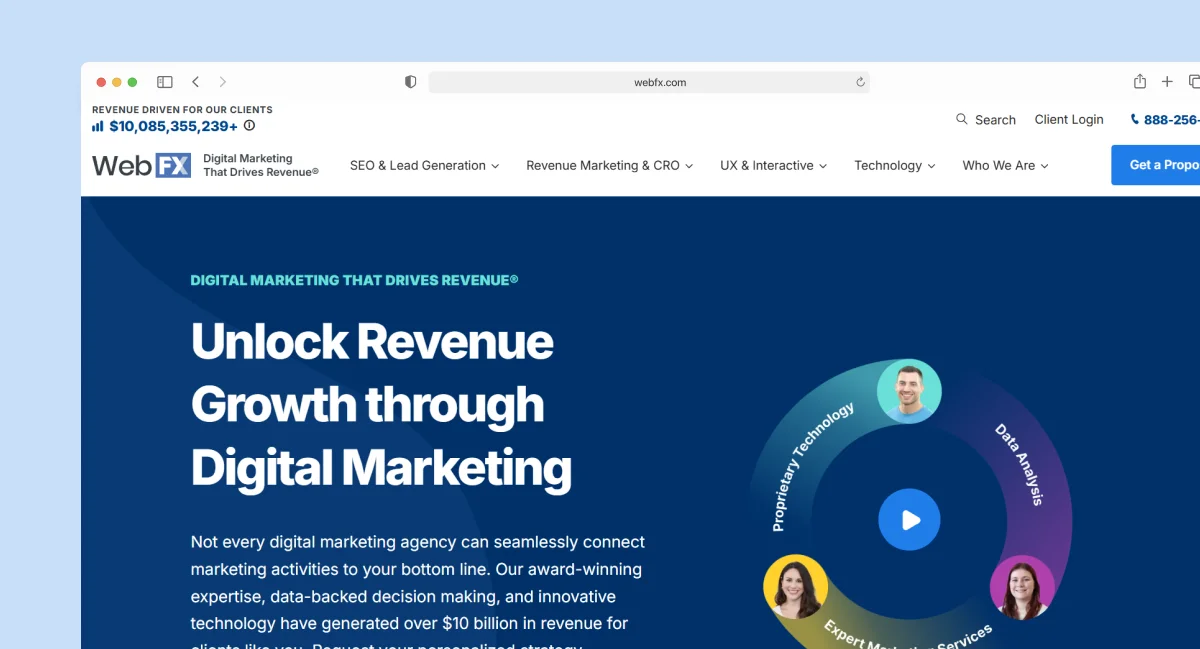The height and width of the screenshot is (649, 1200).
Task: Go forward with the browser forward arrow
Action: coord(223,82)
